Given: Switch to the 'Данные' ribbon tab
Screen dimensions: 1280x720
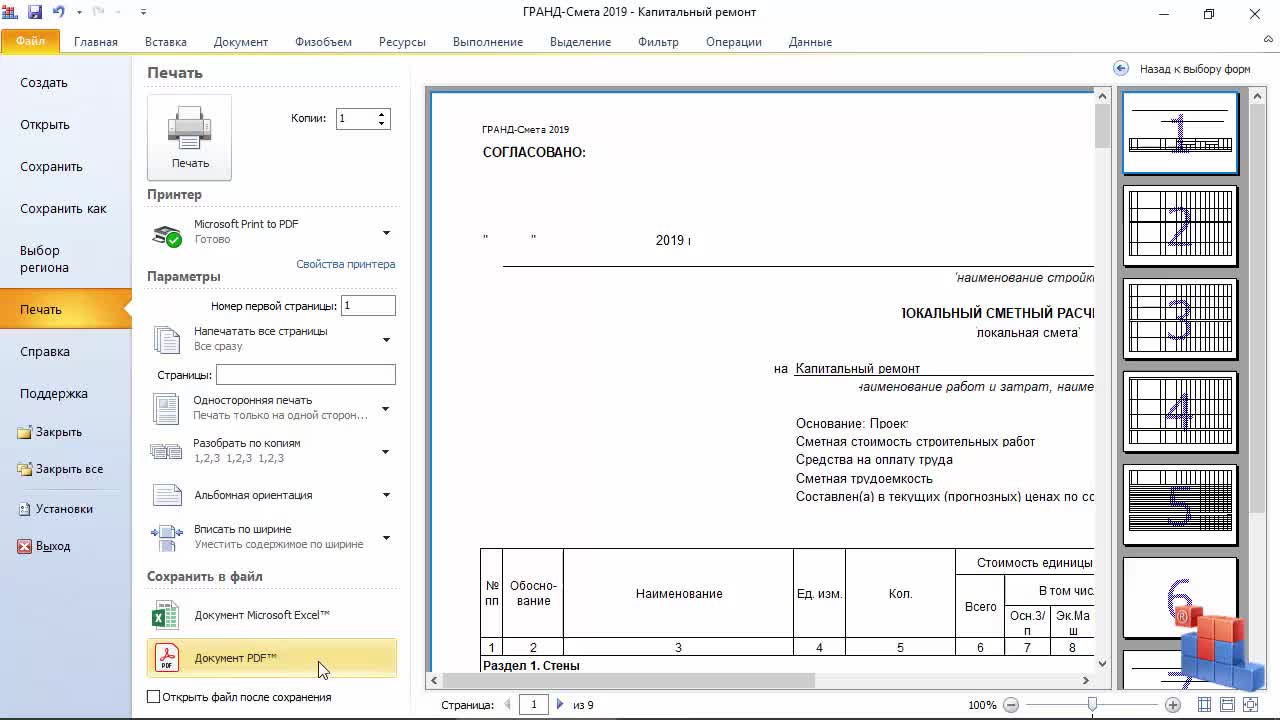Looking at the screenshot, I should pos(810,42).
